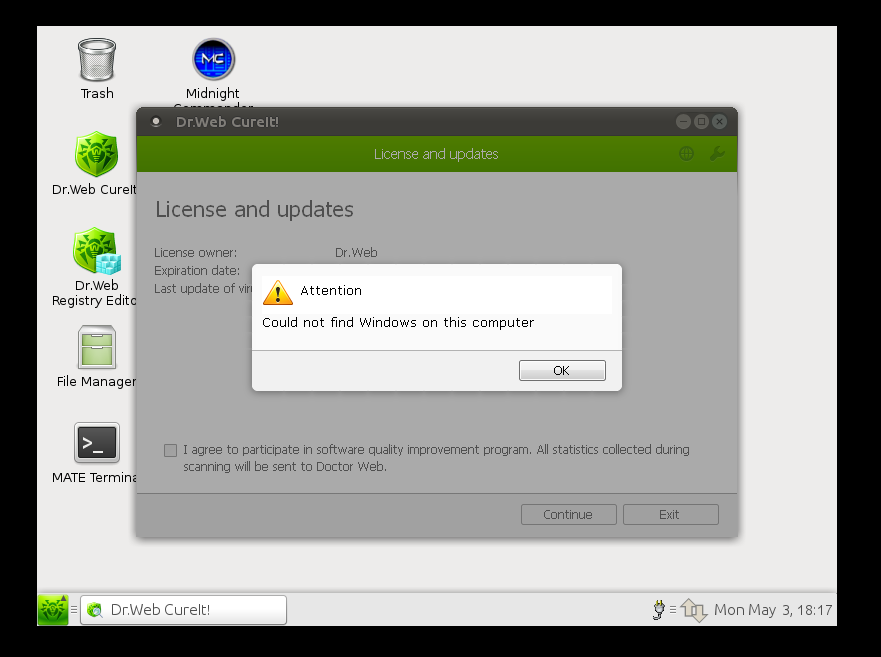881x657 pixels.
Task: Click the network arrows tray icon
Action: [x=694, y=610]
